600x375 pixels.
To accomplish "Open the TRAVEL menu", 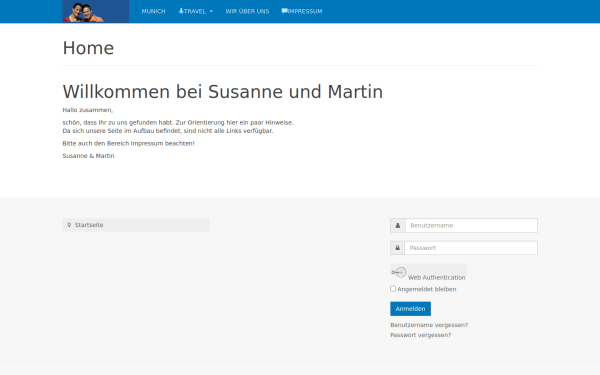I will [196, 11].
